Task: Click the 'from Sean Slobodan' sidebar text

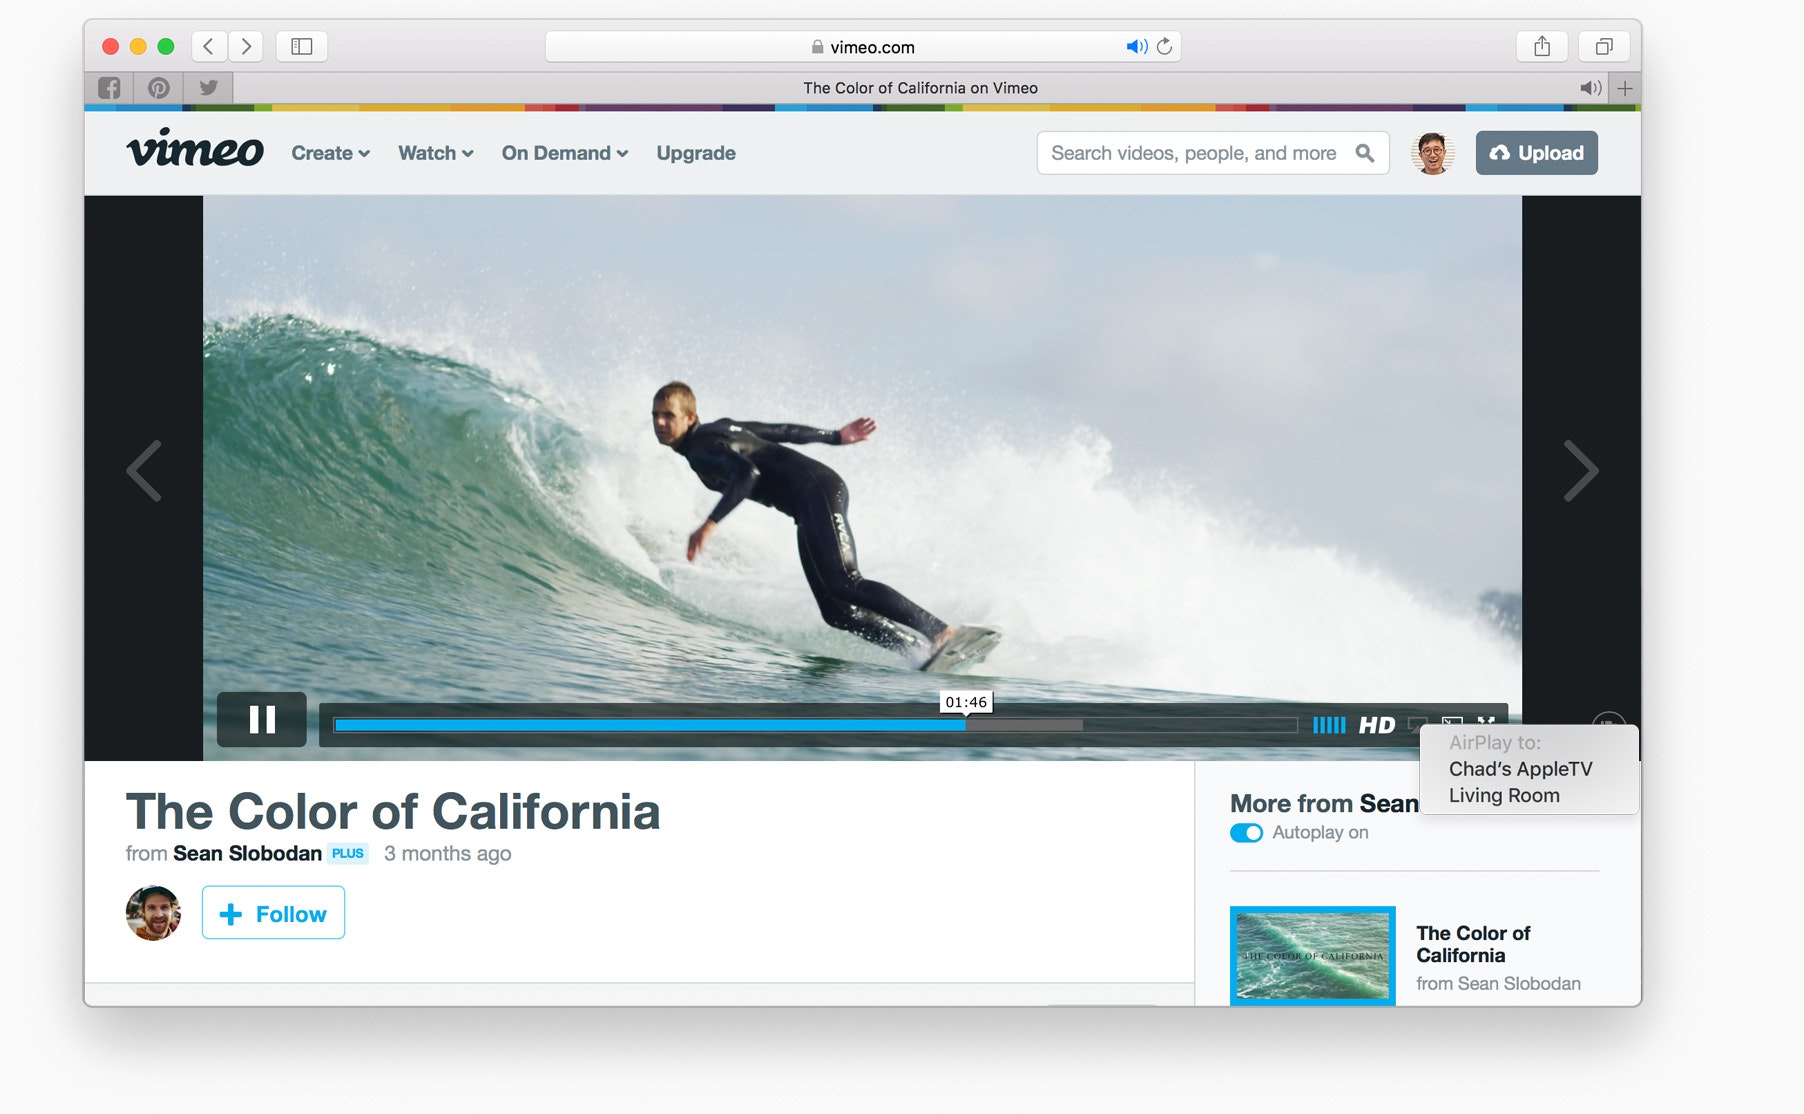Action: point(1498,984)
